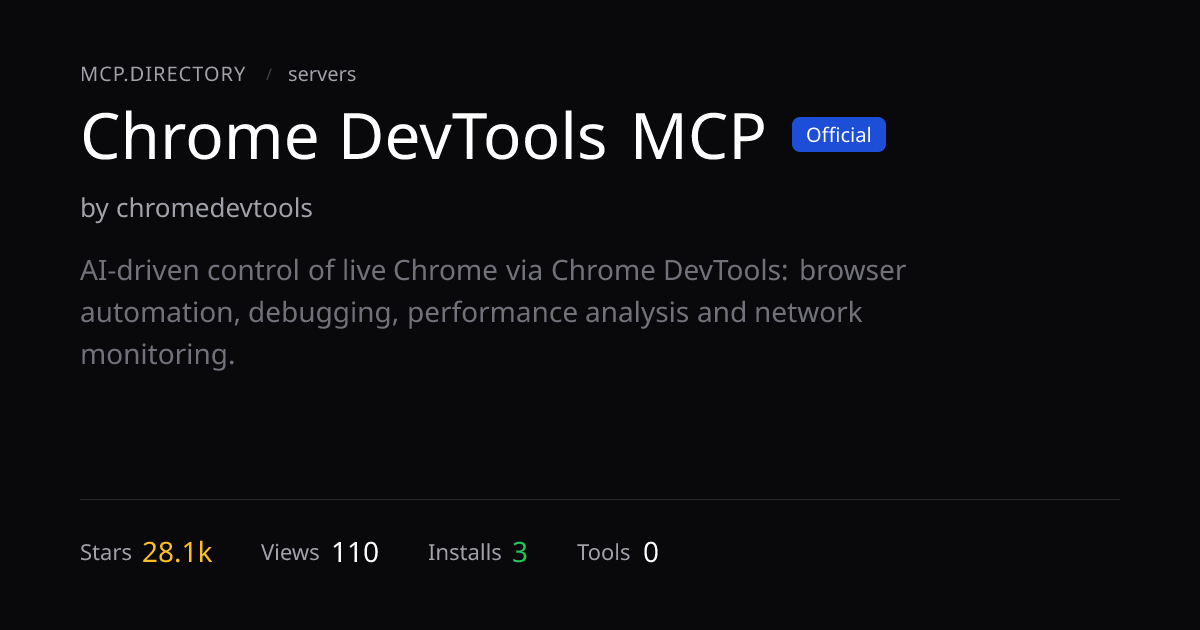Click the Tools count 0
This screenshot has width=1200, height=630.
tap(651, 552)
